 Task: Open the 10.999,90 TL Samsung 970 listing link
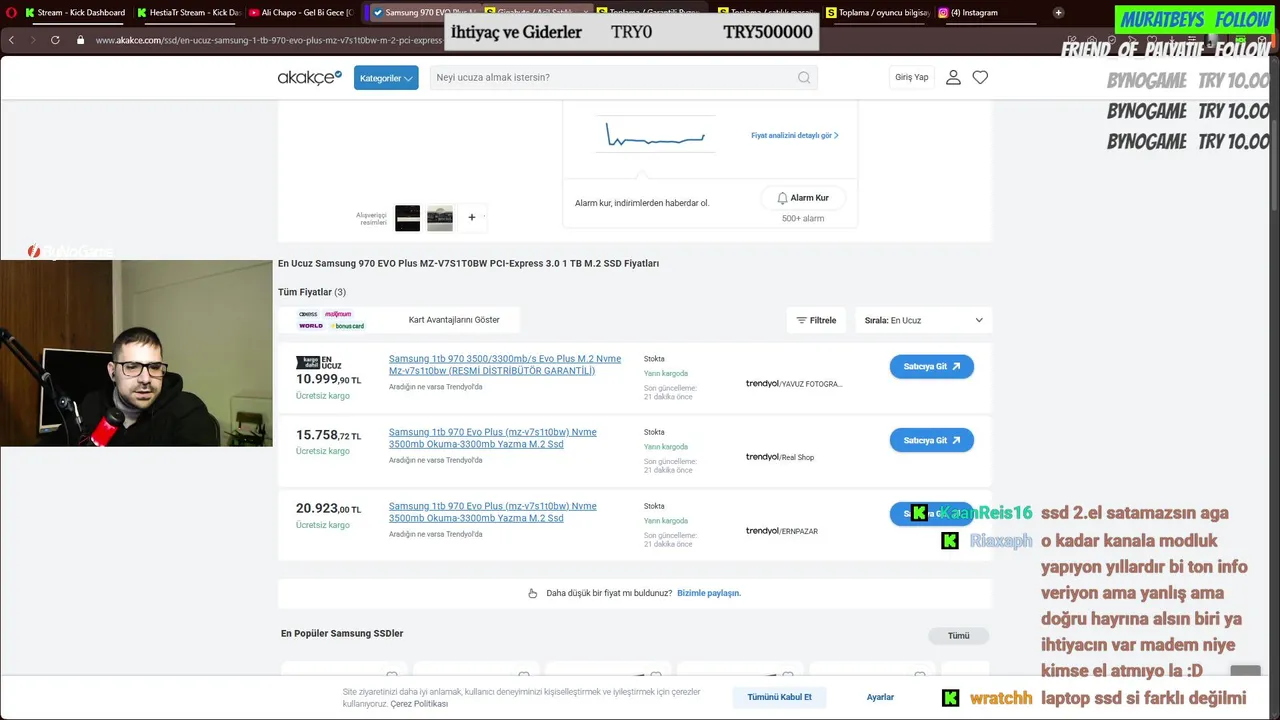click(x=505, y=365)
